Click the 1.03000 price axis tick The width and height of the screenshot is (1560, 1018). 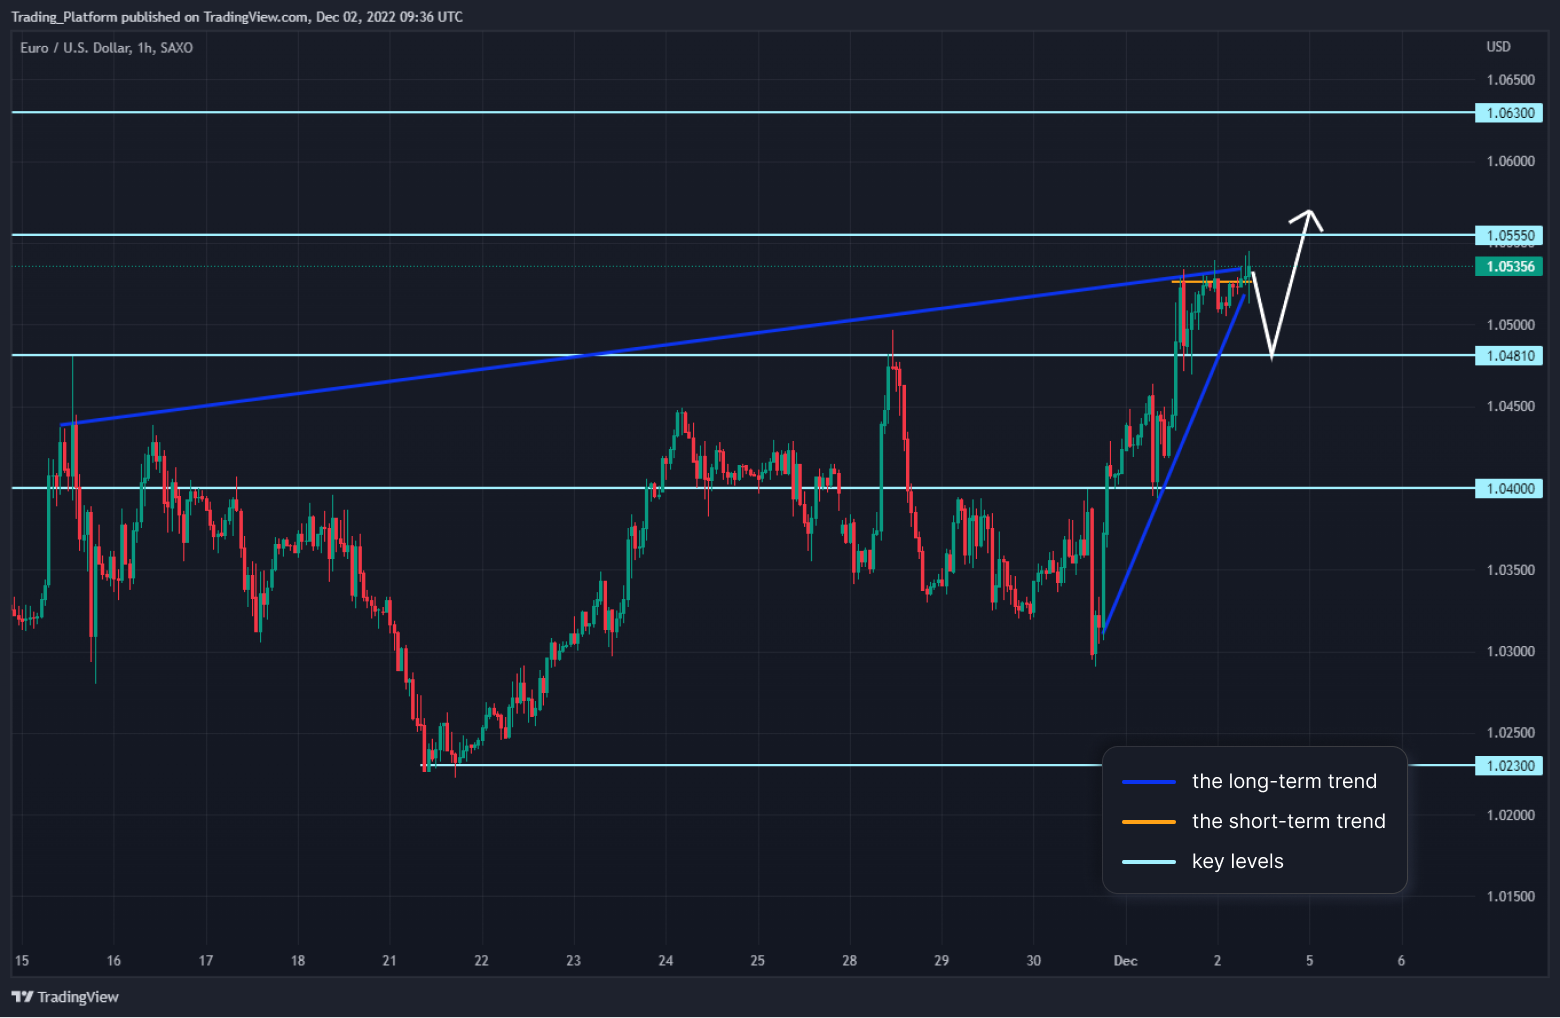[x=1510, y=651]
